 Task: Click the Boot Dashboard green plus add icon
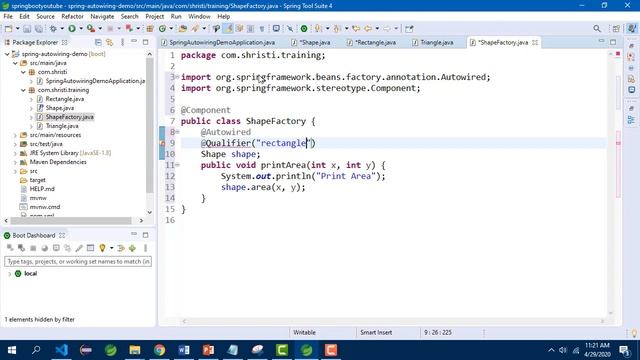click(x=132, y=248)
